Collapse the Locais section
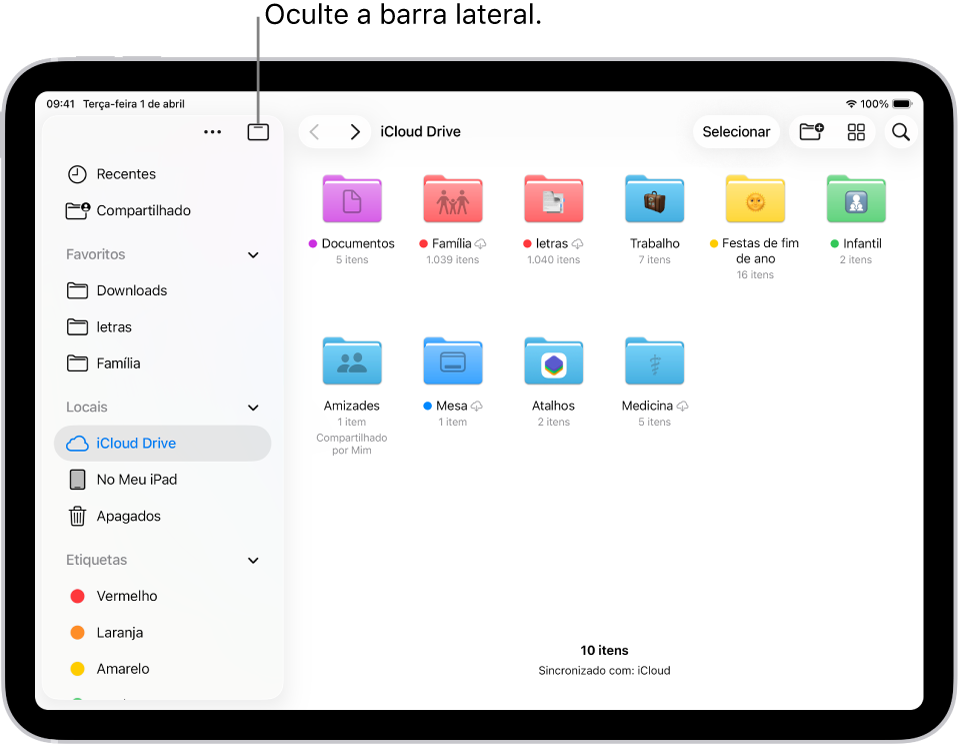Image resolution: width=960 pixels, height=745 pixels. [x=253, y=407]
